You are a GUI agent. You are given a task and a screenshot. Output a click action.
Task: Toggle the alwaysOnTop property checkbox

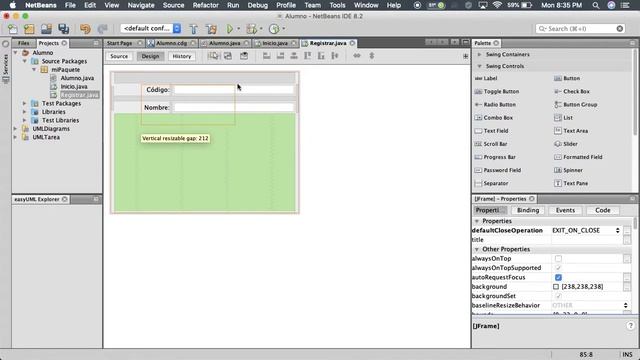tap(558, 258)
